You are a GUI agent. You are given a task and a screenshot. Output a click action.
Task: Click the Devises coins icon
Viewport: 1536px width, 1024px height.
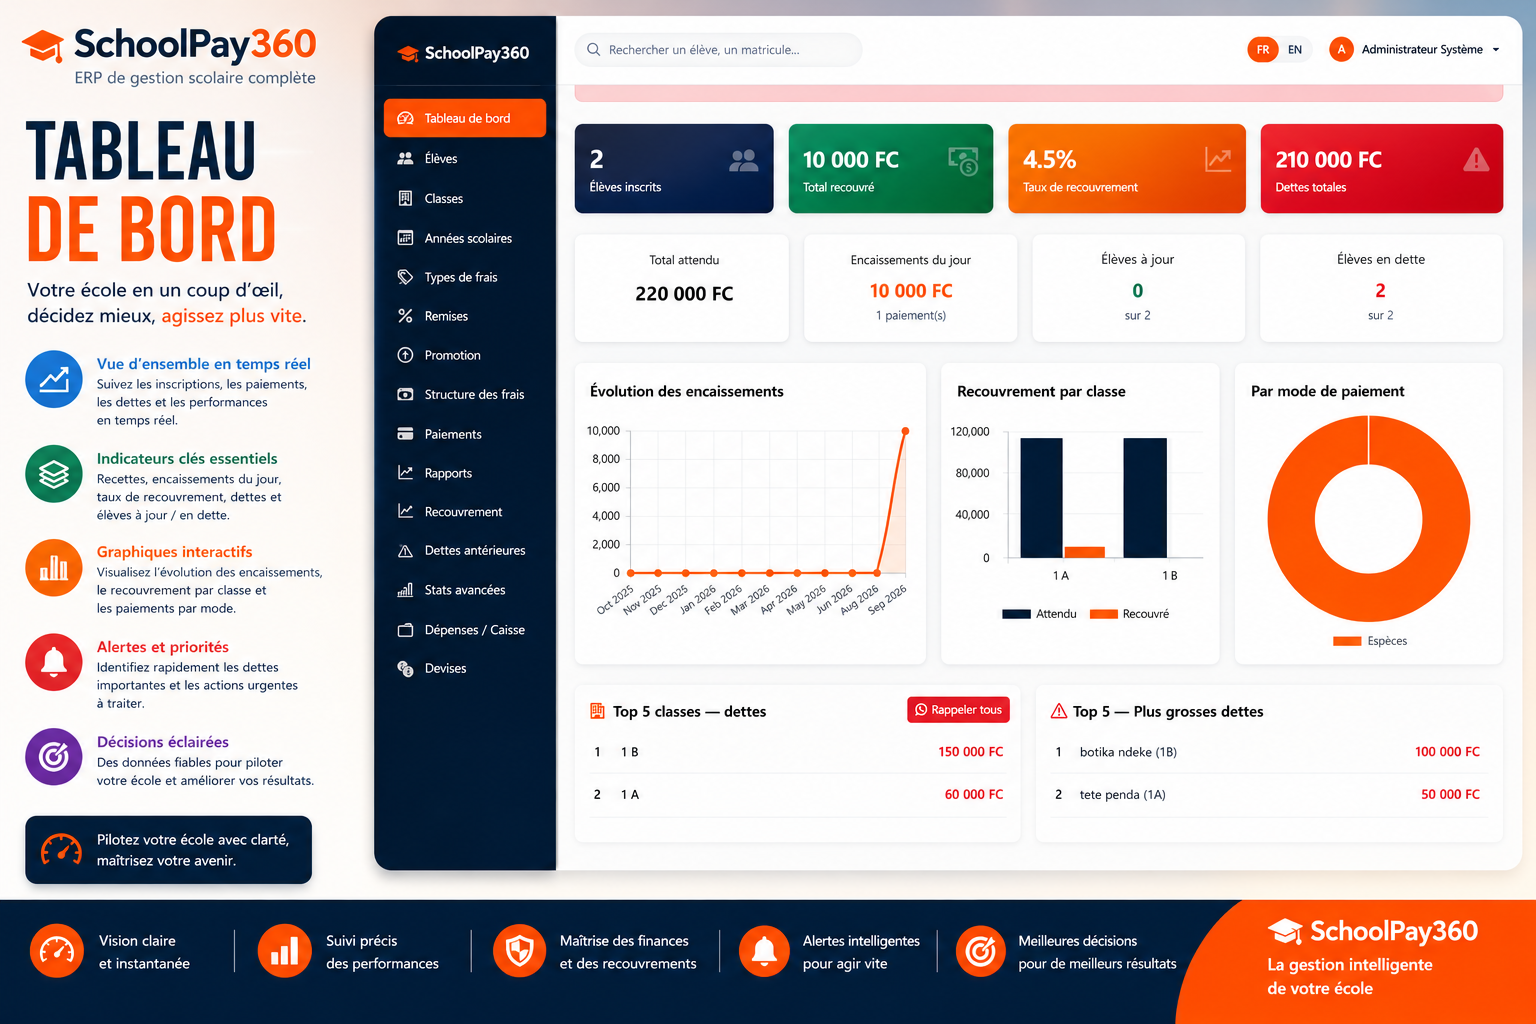point(405,668)
